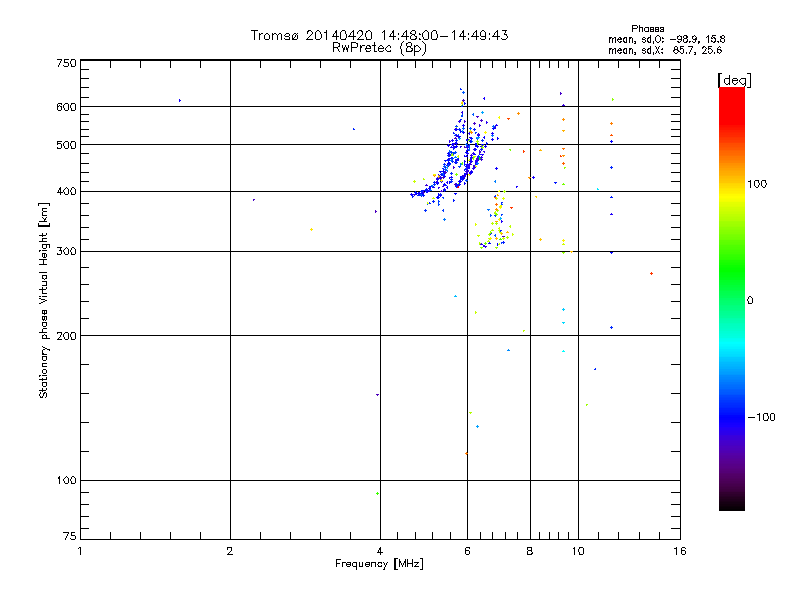Click the x-axis tick label '4'

pyautogui.click(x=380, y=551)
